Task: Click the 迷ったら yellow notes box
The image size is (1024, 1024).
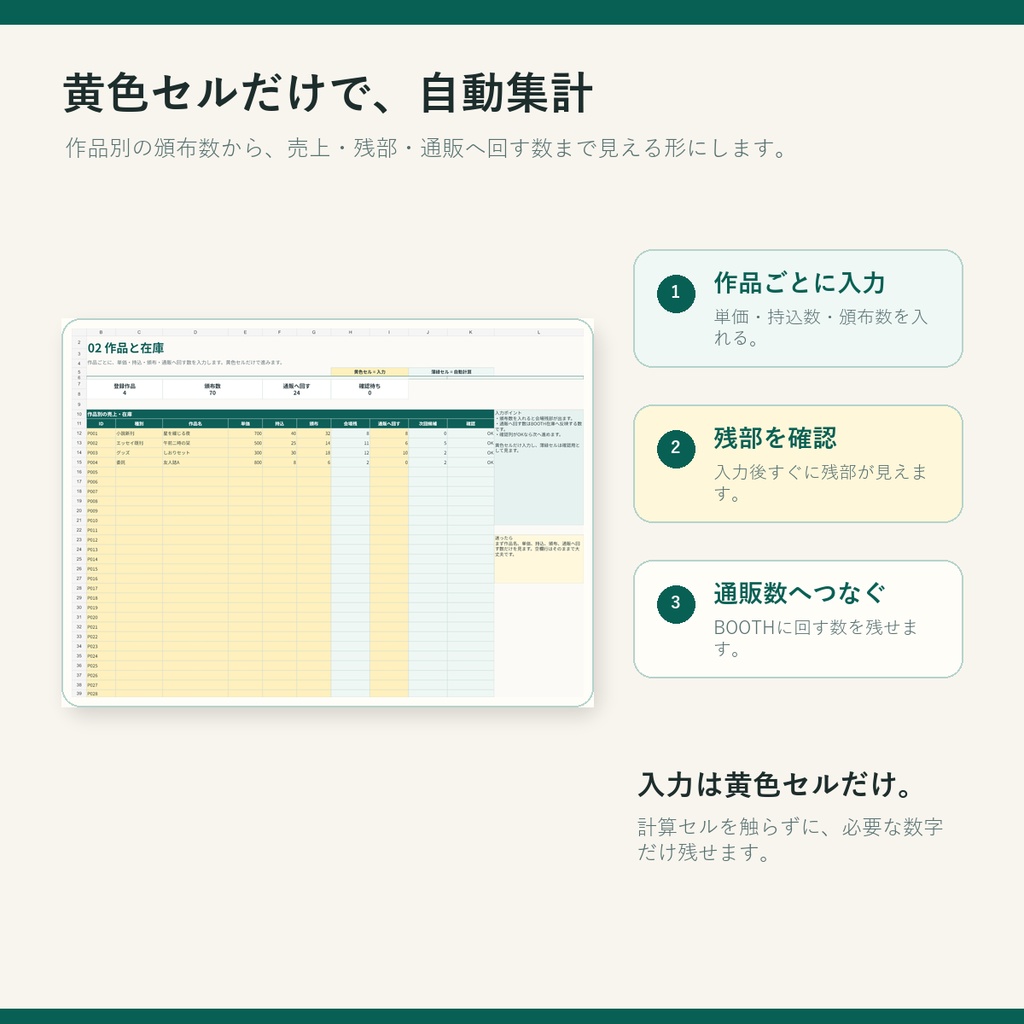Action: point(539,559)
